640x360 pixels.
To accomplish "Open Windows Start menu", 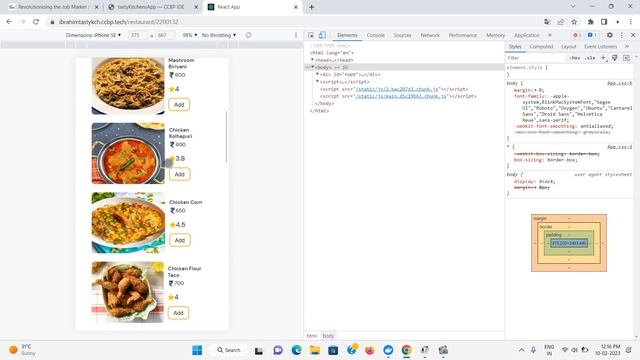I will 197,350.
